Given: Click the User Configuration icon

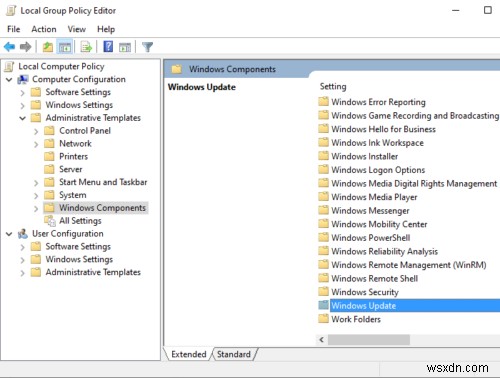Looking at the screenshot, I should click(x=23, y=234).
